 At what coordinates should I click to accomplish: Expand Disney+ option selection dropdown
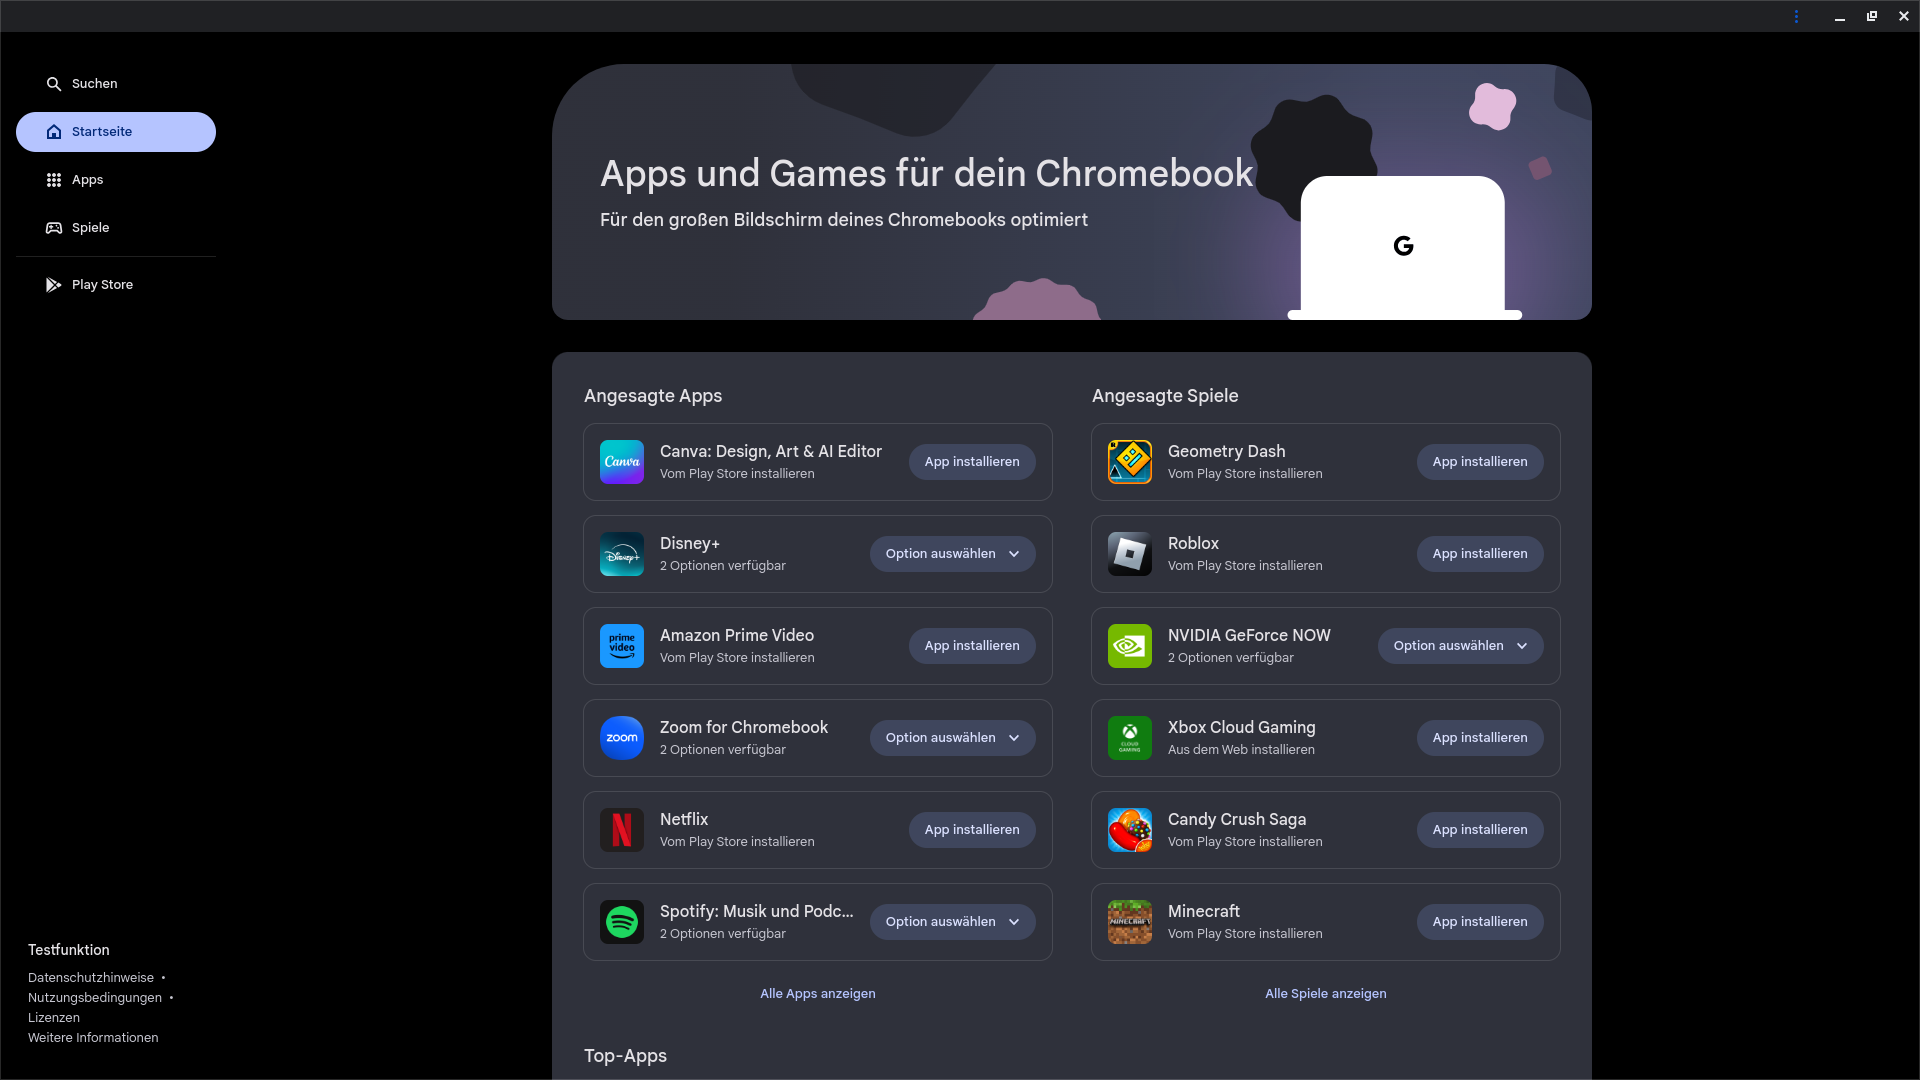[x=952, y=554]
